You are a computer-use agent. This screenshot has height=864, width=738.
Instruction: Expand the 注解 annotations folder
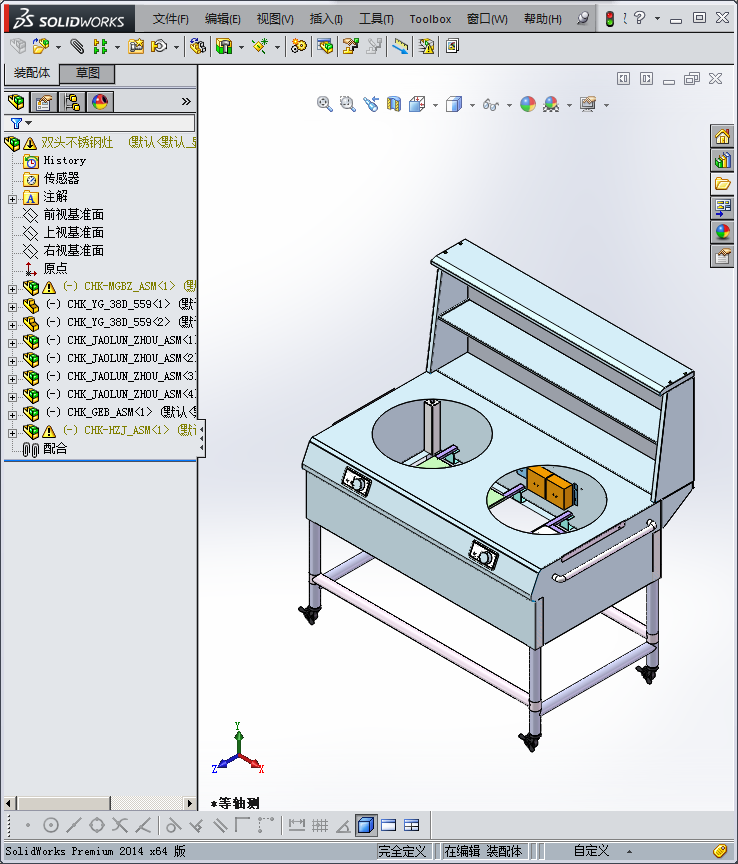[13, 199]
